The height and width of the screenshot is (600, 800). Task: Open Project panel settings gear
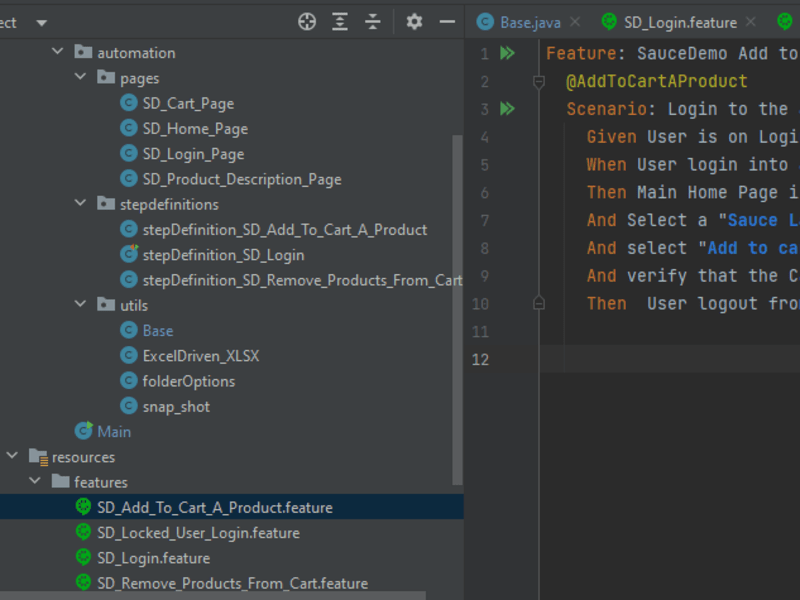pos(414,22)
